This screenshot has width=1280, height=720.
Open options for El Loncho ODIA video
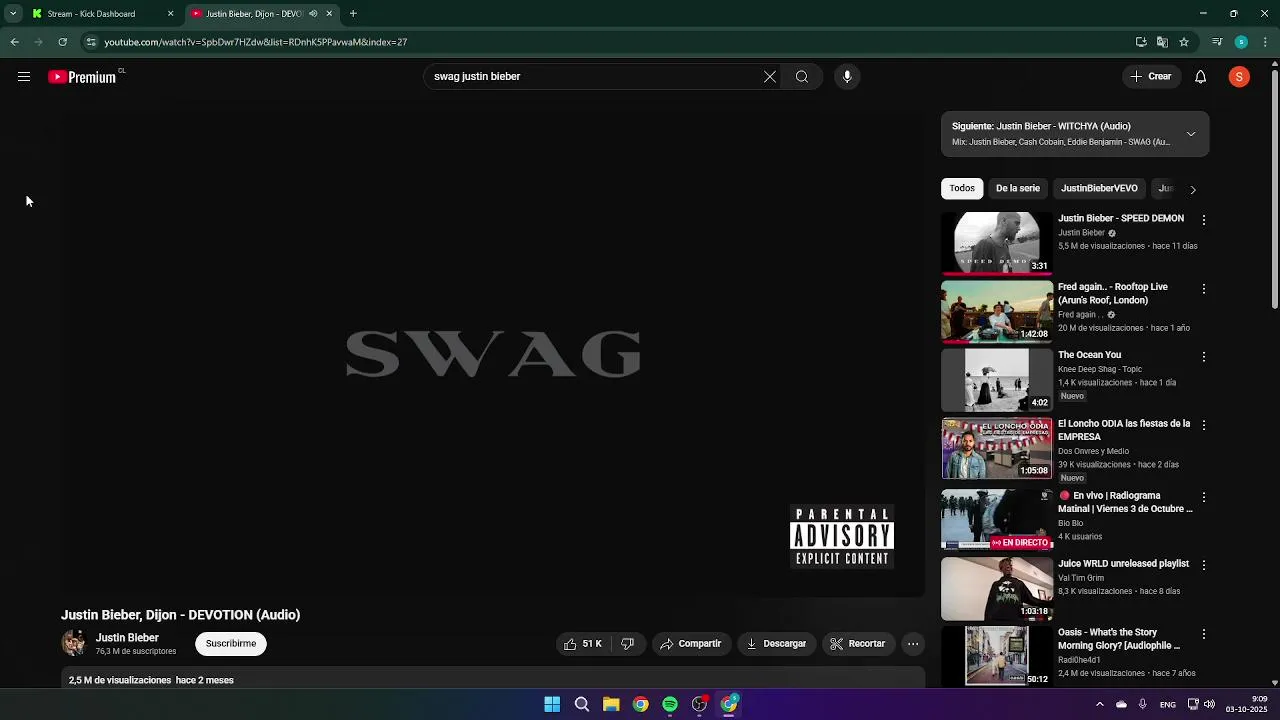coord(1204,426)
